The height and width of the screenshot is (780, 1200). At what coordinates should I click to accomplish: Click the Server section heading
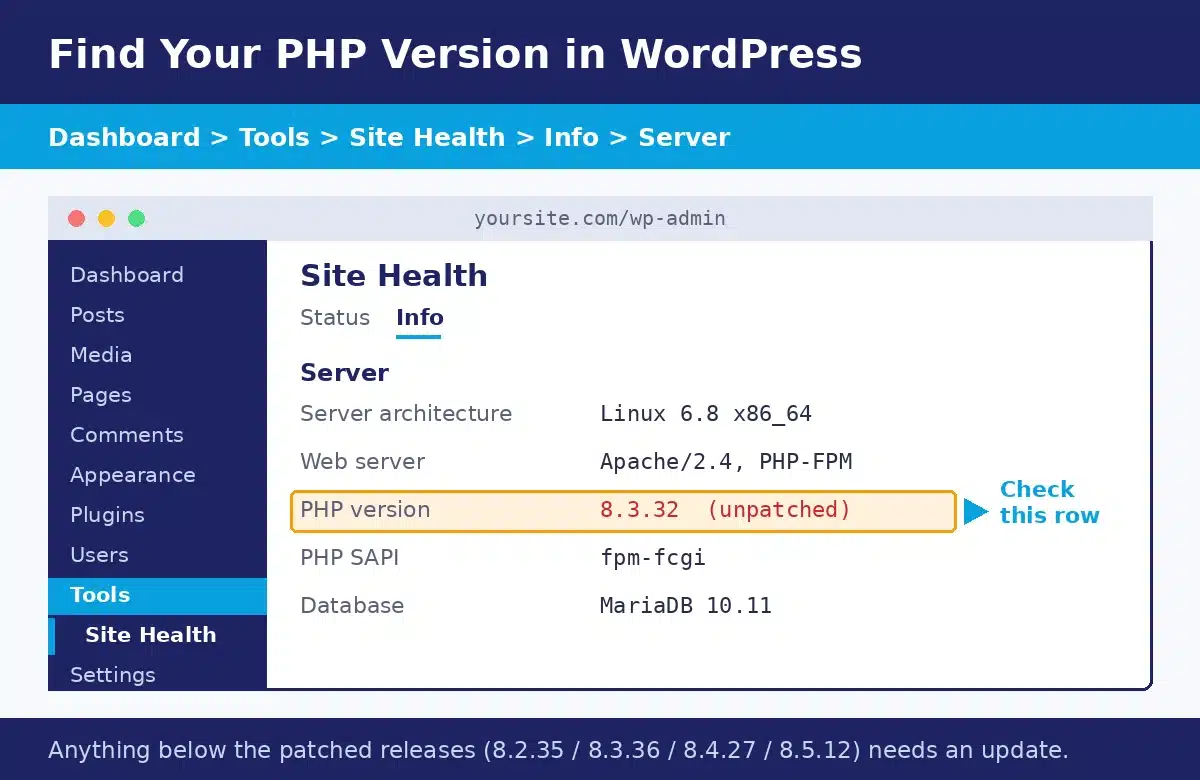(345, 373)
